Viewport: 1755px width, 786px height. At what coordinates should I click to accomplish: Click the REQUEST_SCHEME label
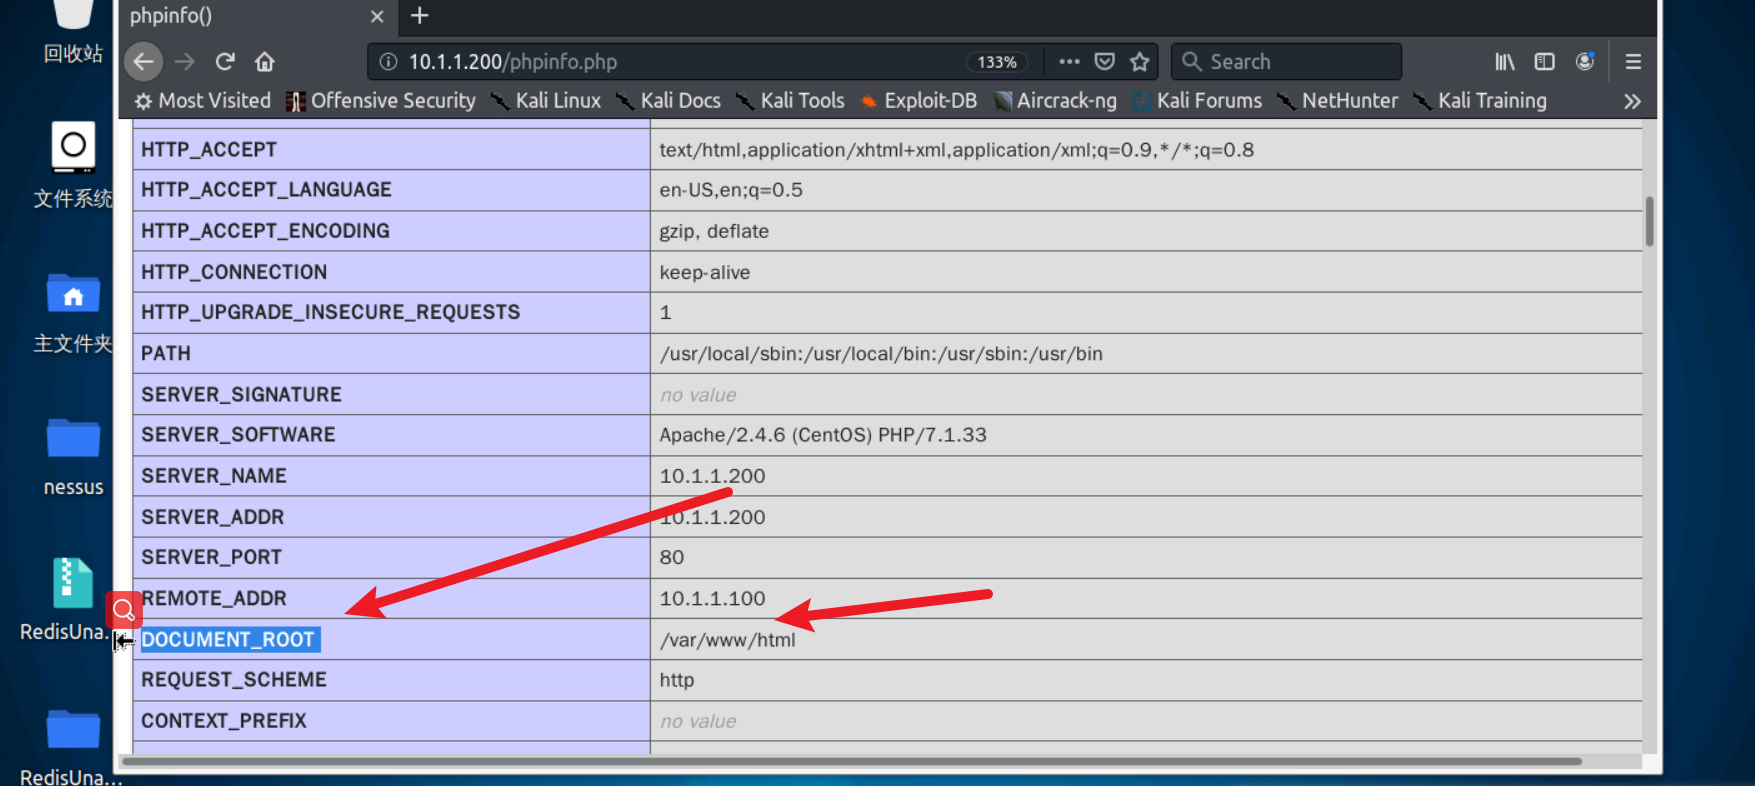pos(234,680)
